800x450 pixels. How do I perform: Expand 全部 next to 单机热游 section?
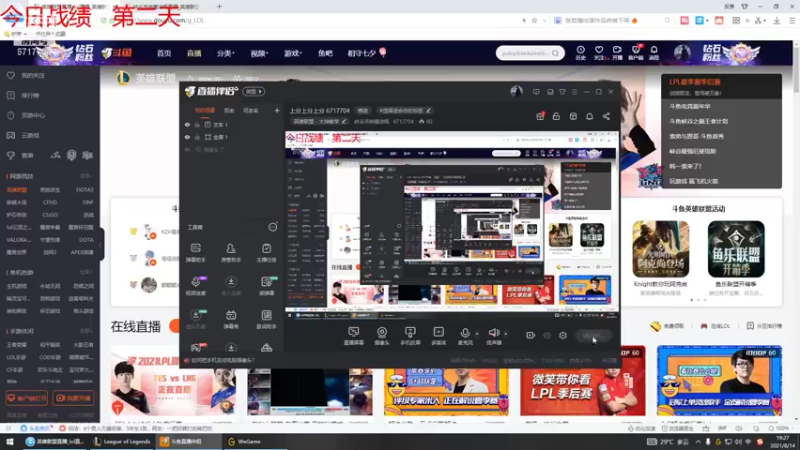86,272
